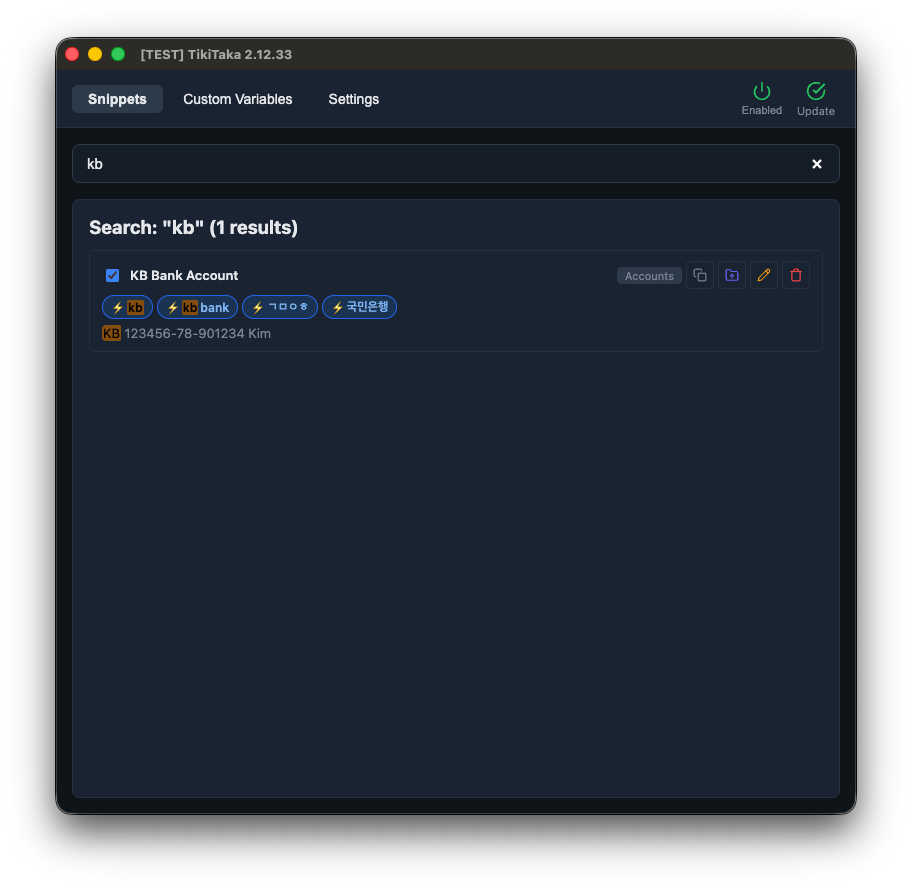Screen dimensions: 912x888
Task: Edit the snippet using the pencil icon
Action: tap(763, 275)
